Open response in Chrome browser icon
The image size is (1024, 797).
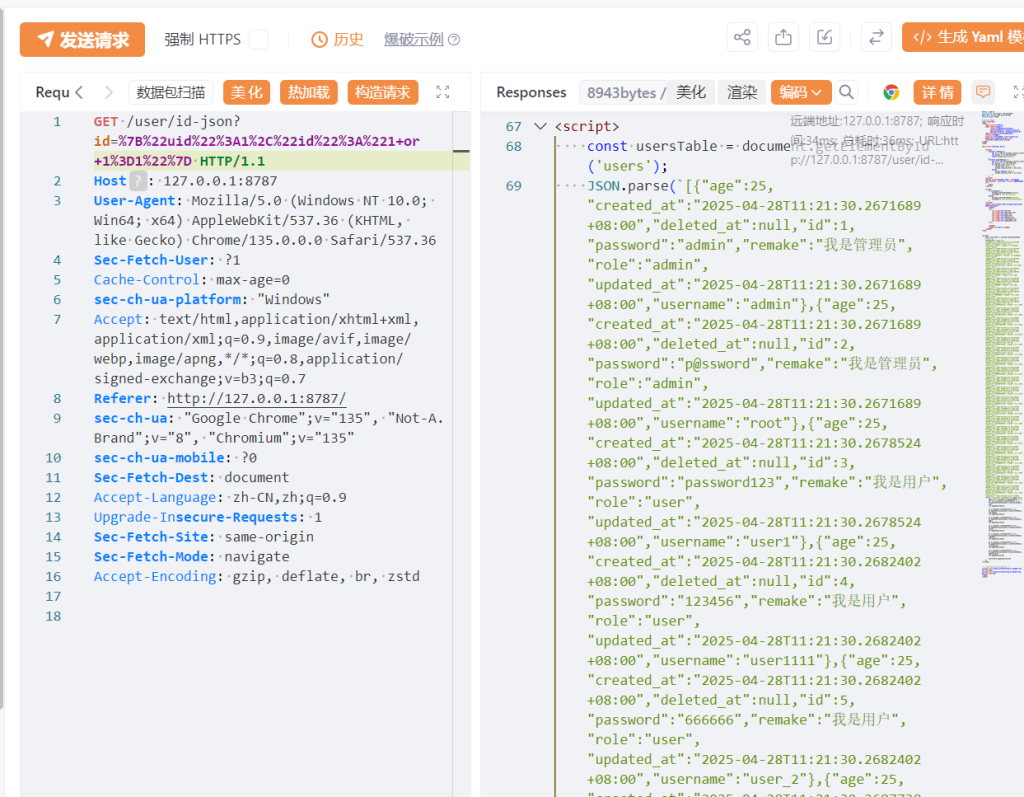(890, 92)
